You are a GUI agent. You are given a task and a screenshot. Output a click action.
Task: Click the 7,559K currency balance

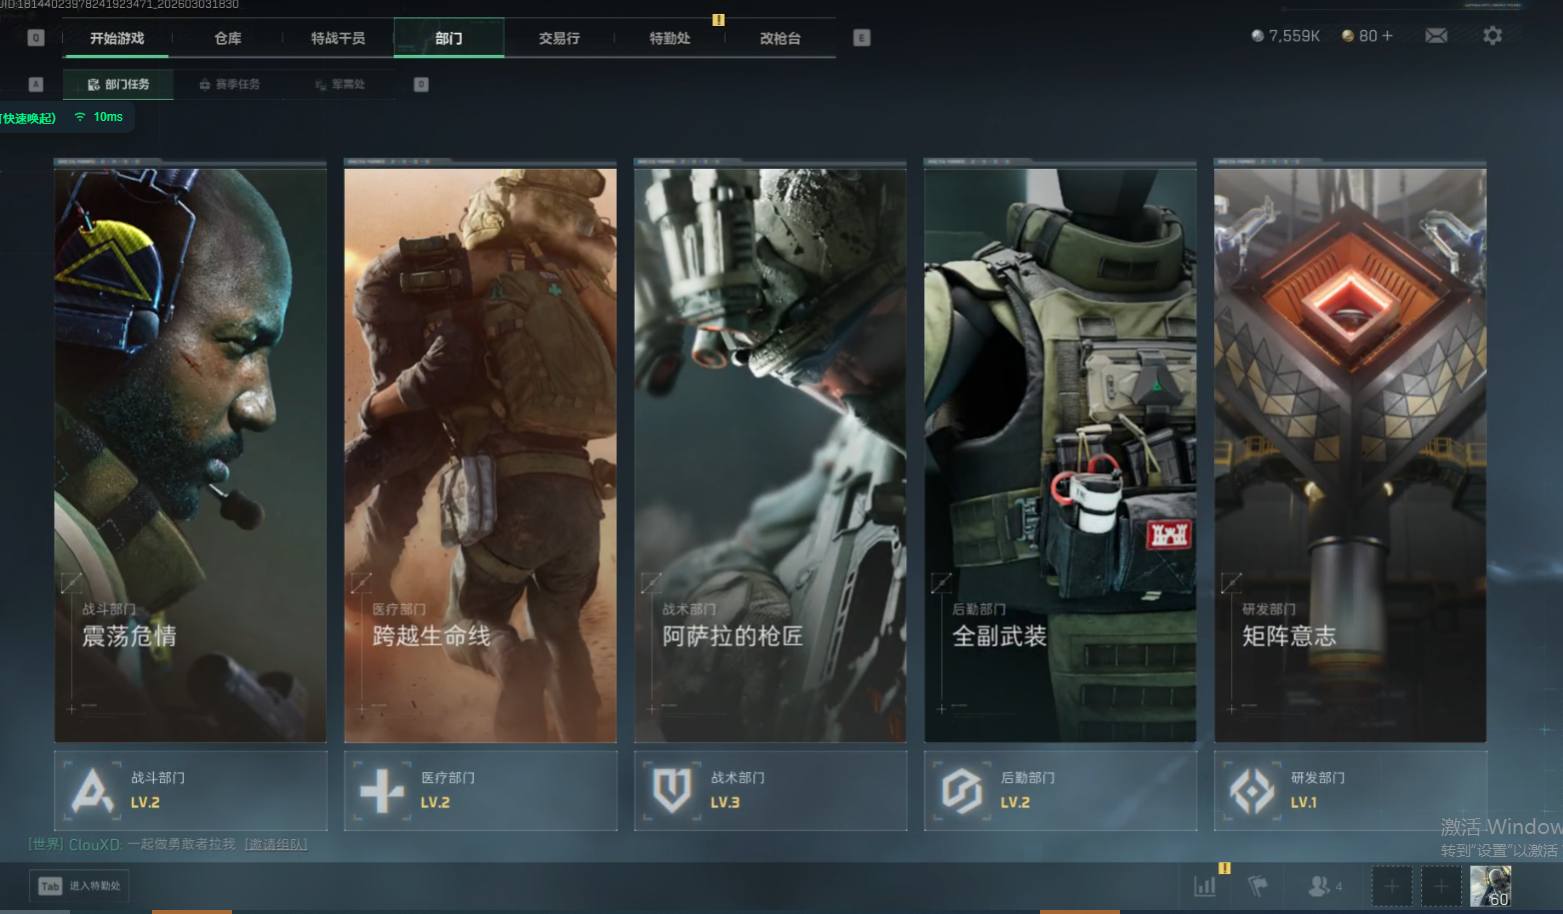(1294, 36)
